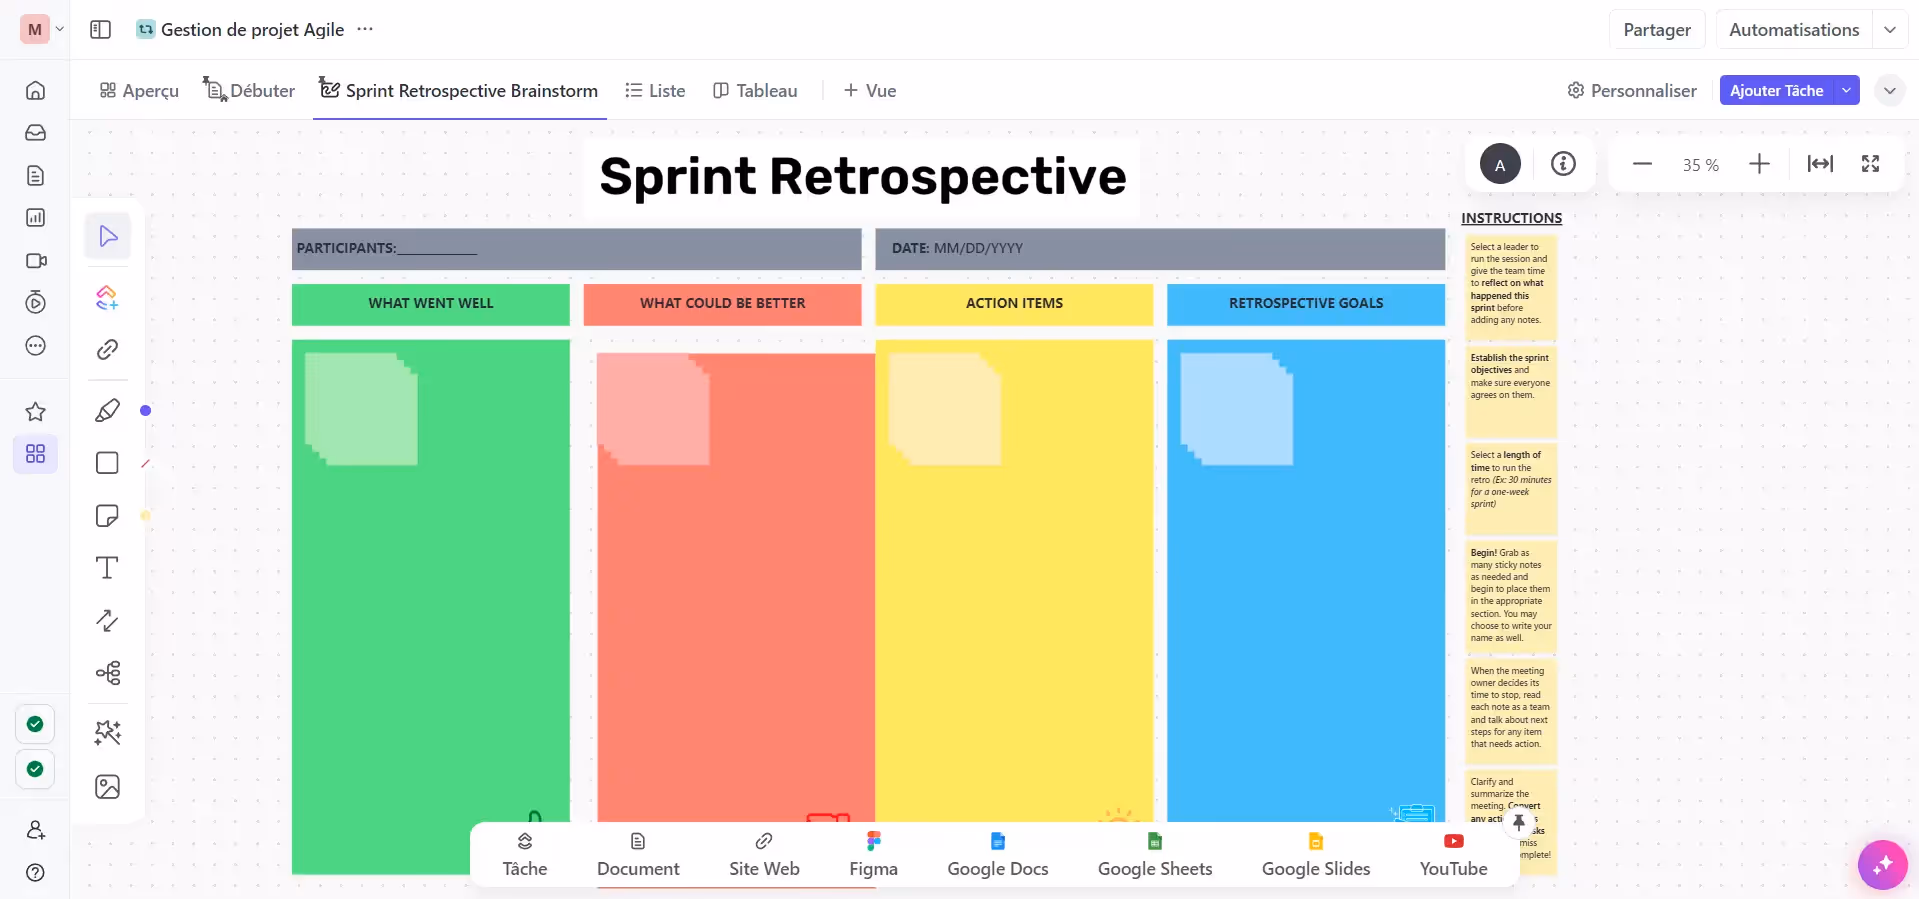
Task: Choose the shape rectangle tool
Action: coord(107,463)
